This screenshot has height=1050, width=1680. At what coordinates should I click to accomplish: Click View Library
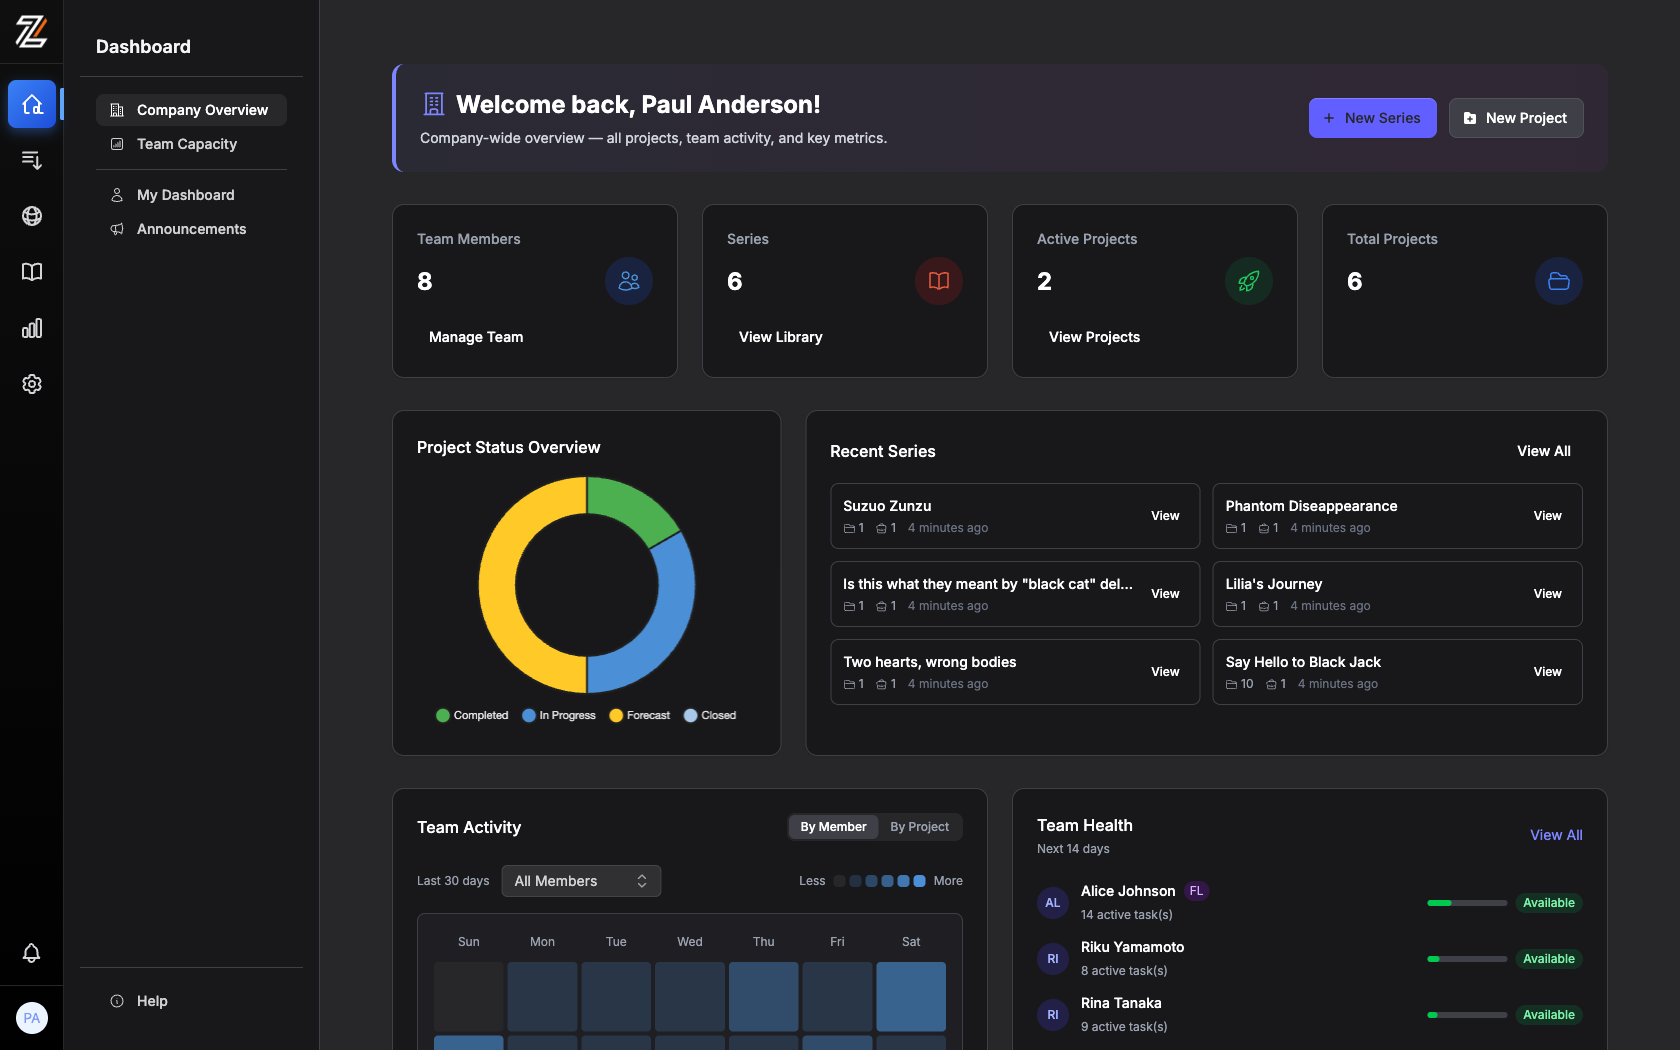click(x=781, y=337)
